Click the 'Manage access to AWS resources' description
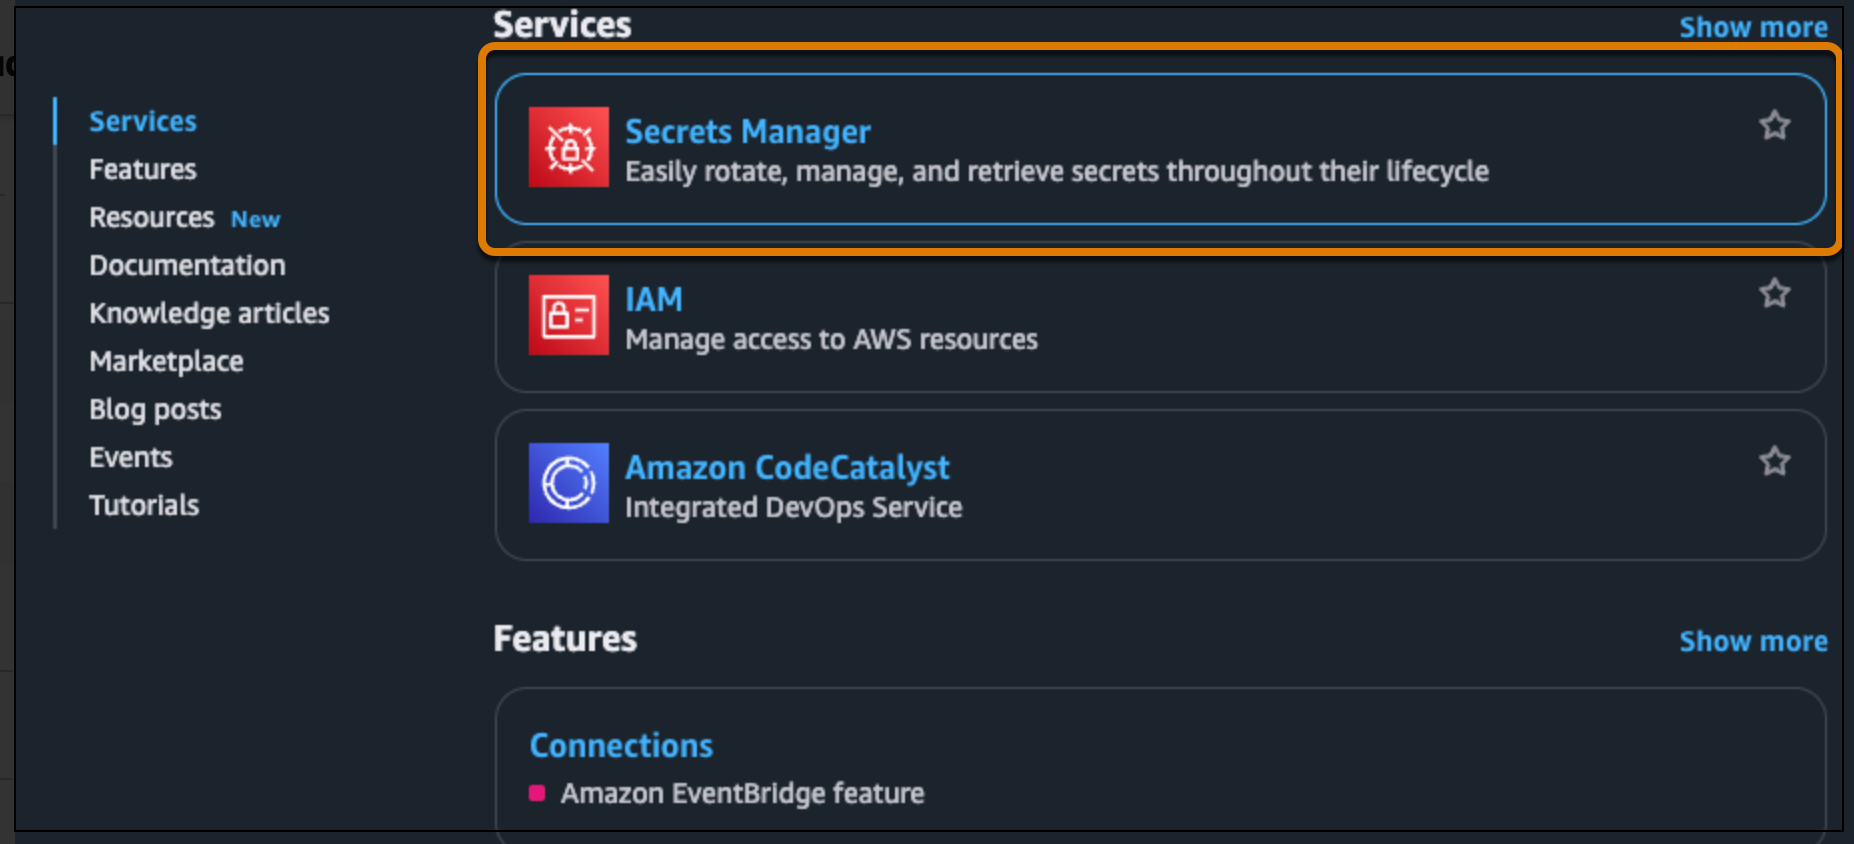 point(831,339)
